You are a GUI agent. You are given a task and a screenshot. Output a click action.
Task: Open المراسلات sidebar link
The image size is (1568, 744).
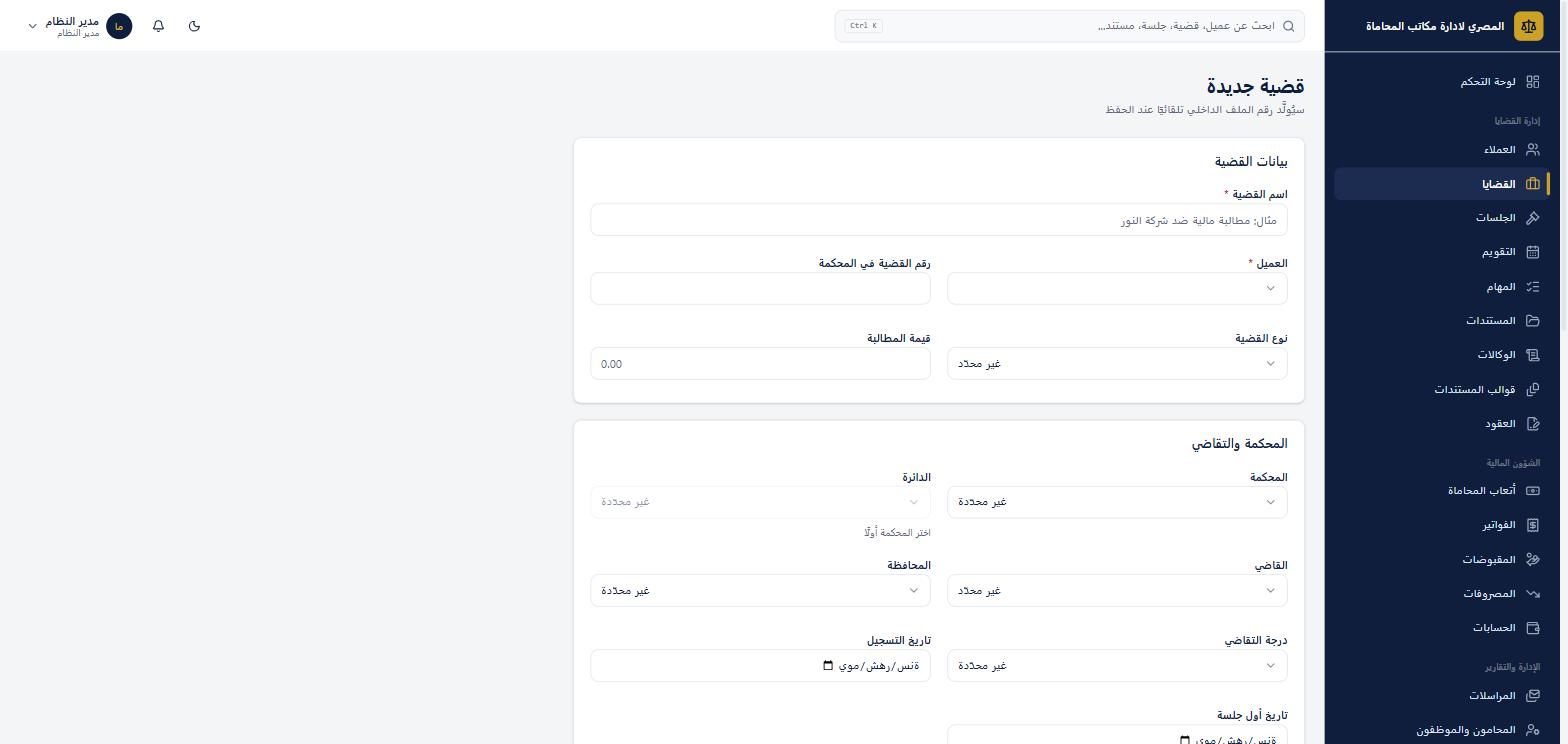[x=1442, y=696]
